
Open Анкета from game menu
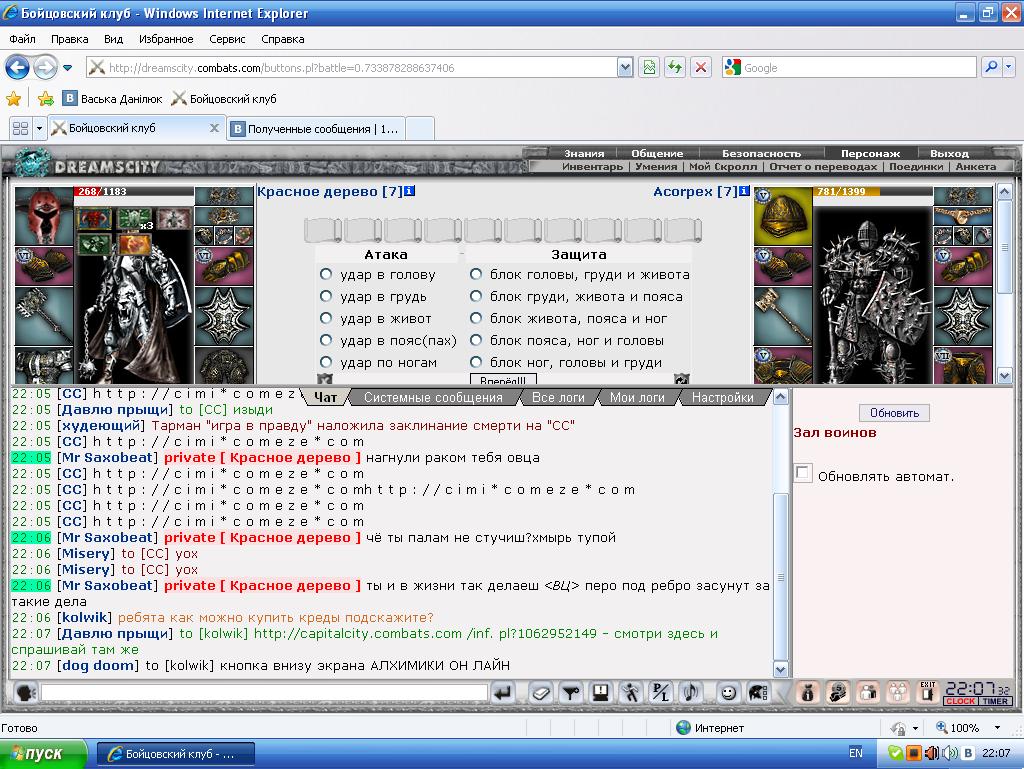tap(976, 166)
